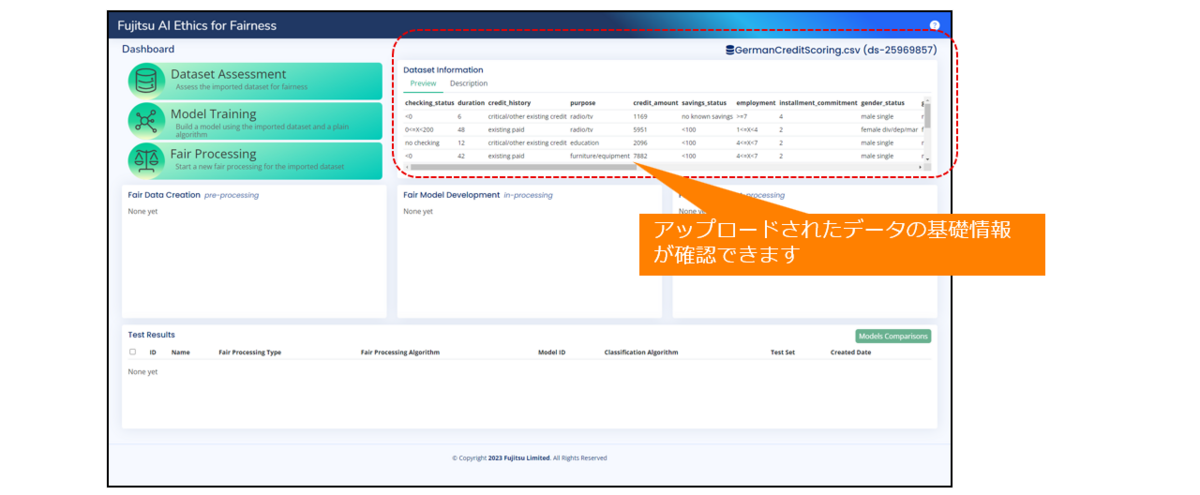1200x495 pixels.
Task: Click the Fair Data Creation panel title
Action: pyautogui.click(x=164, y=195)
